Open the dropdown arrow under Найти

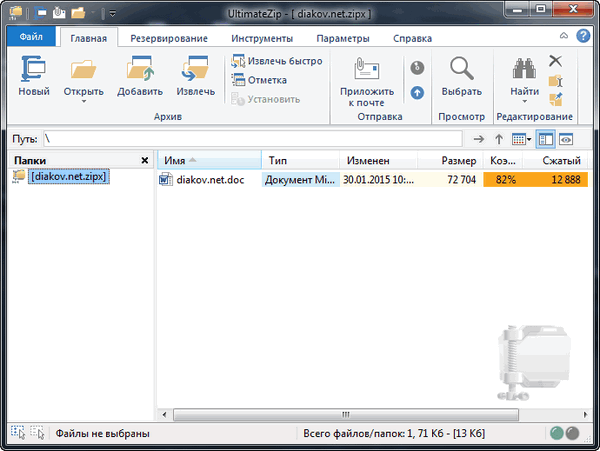(x=524, y=101)
